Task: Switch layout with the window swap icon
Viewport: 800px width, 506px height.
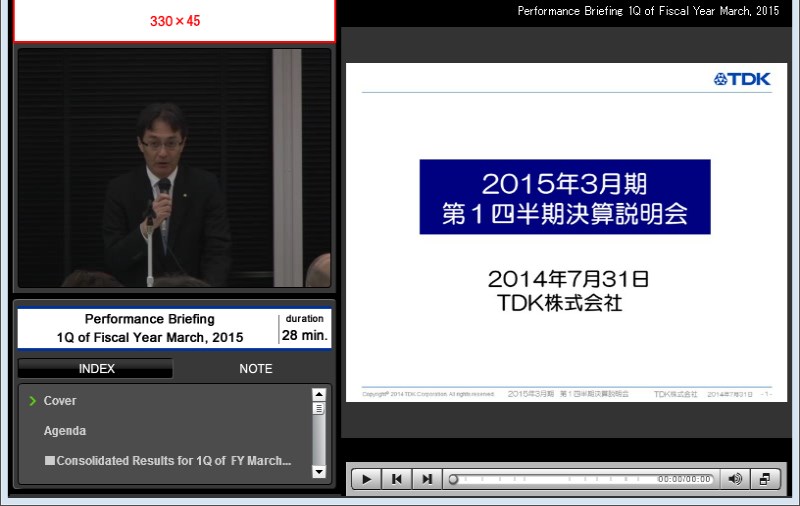Action: [x=765, y=479]
